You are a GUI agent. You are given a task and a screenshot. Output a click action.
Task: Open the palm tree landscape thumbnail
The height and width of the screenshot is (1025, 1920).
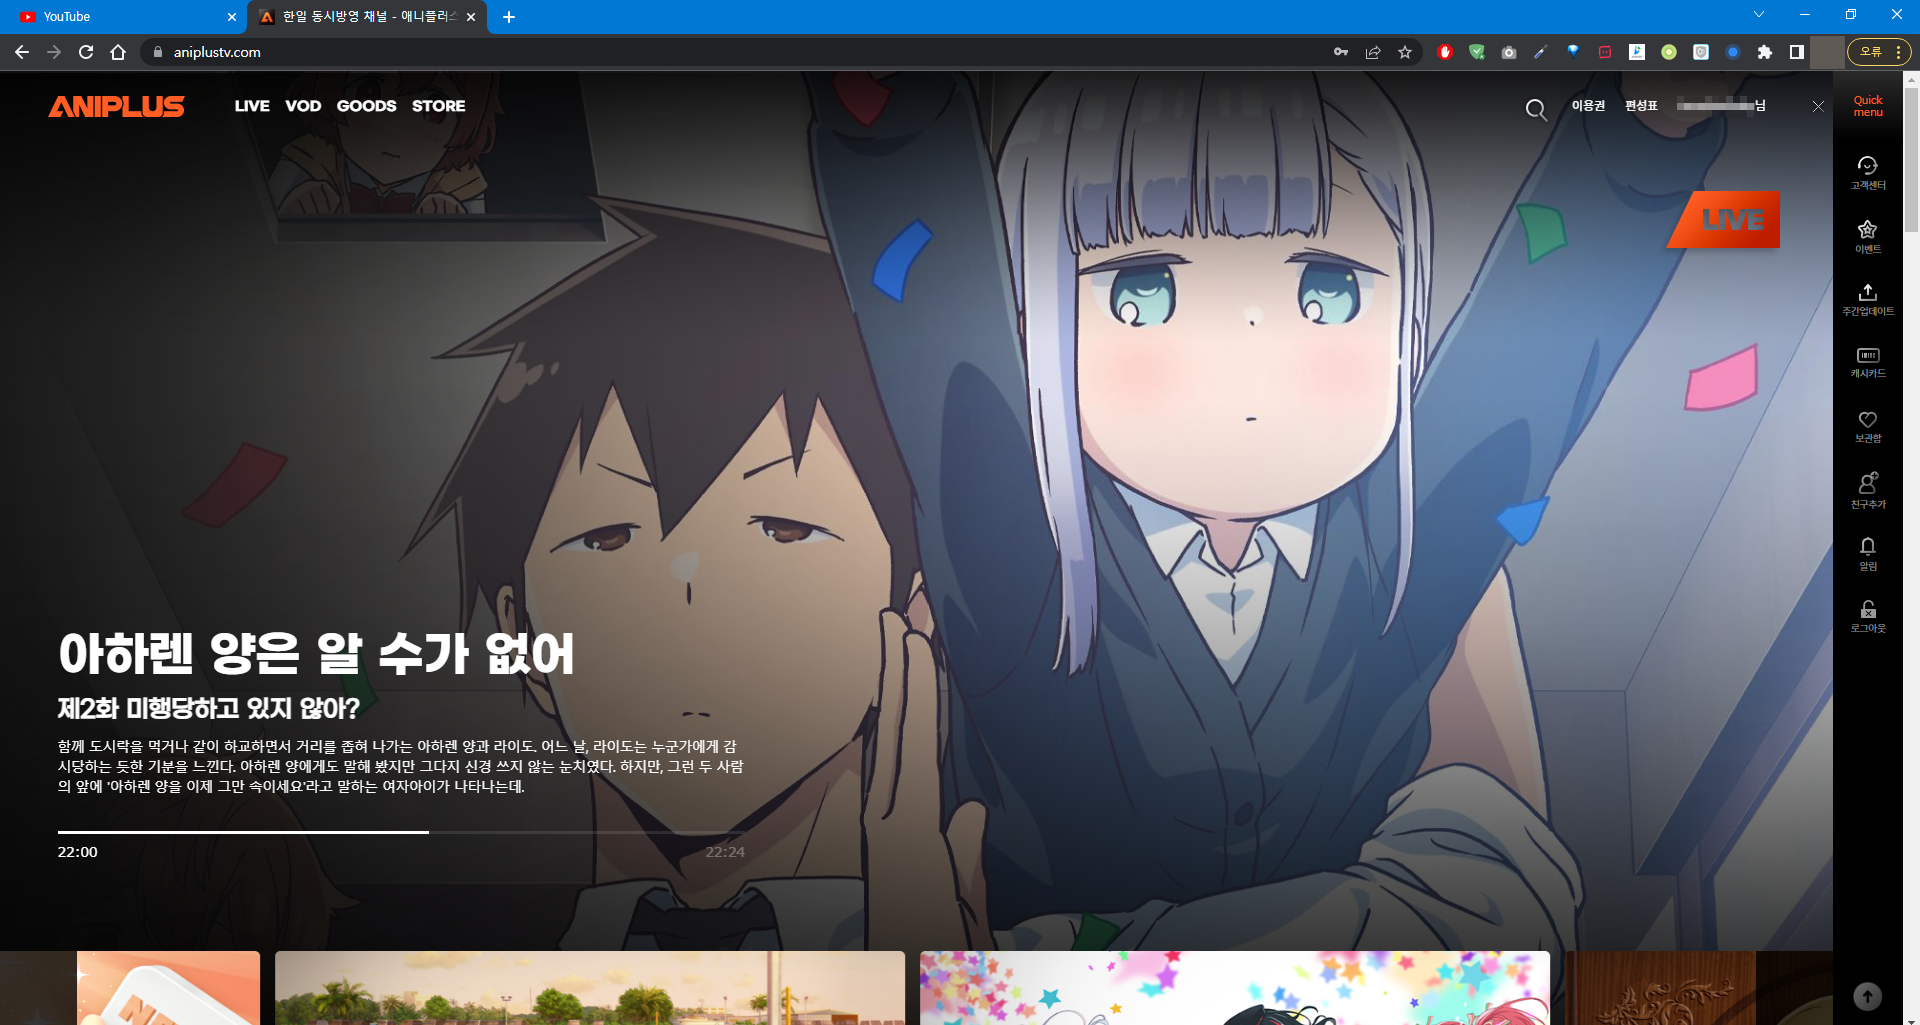(x=590, y=988)
